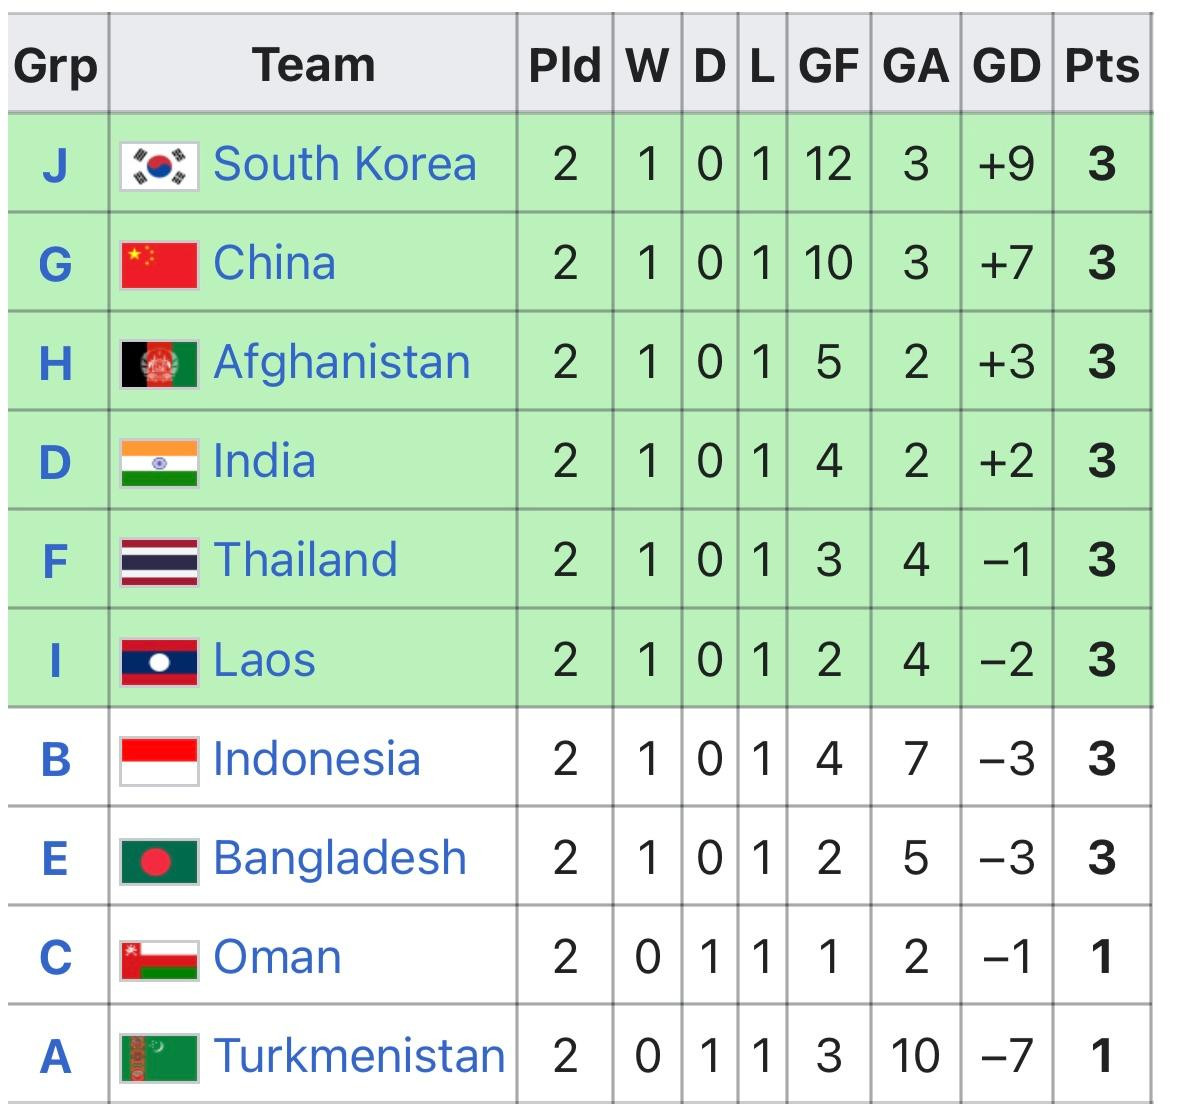Follow the Turkmenistan team link
The width and height of the screenshot is (1202, 1110).
(x=359, y=1056)
